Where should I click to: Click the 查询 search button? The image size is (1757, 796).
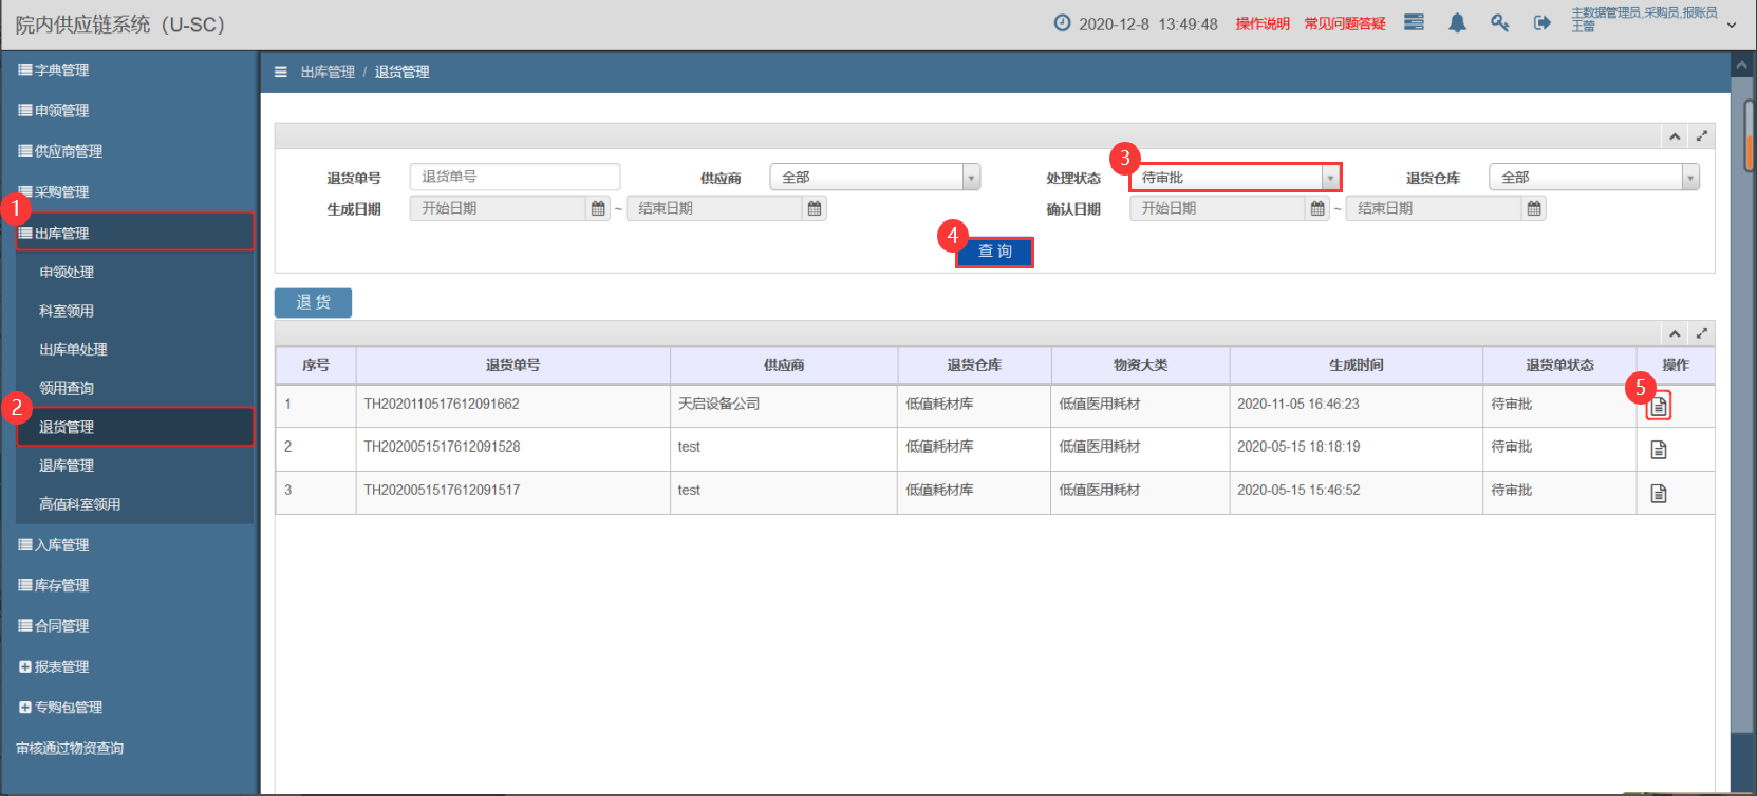994,252
